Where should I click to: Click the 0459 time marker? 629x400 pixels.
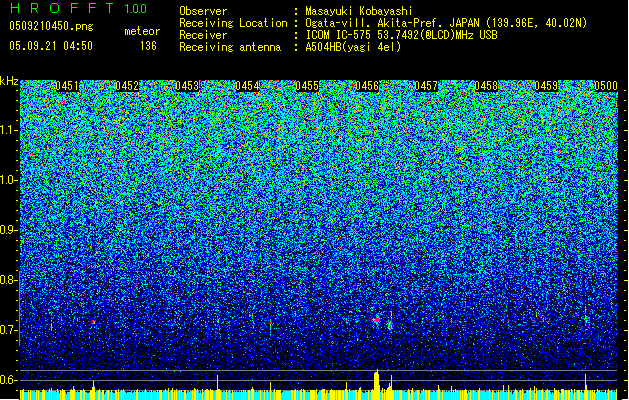click(546, 86)
